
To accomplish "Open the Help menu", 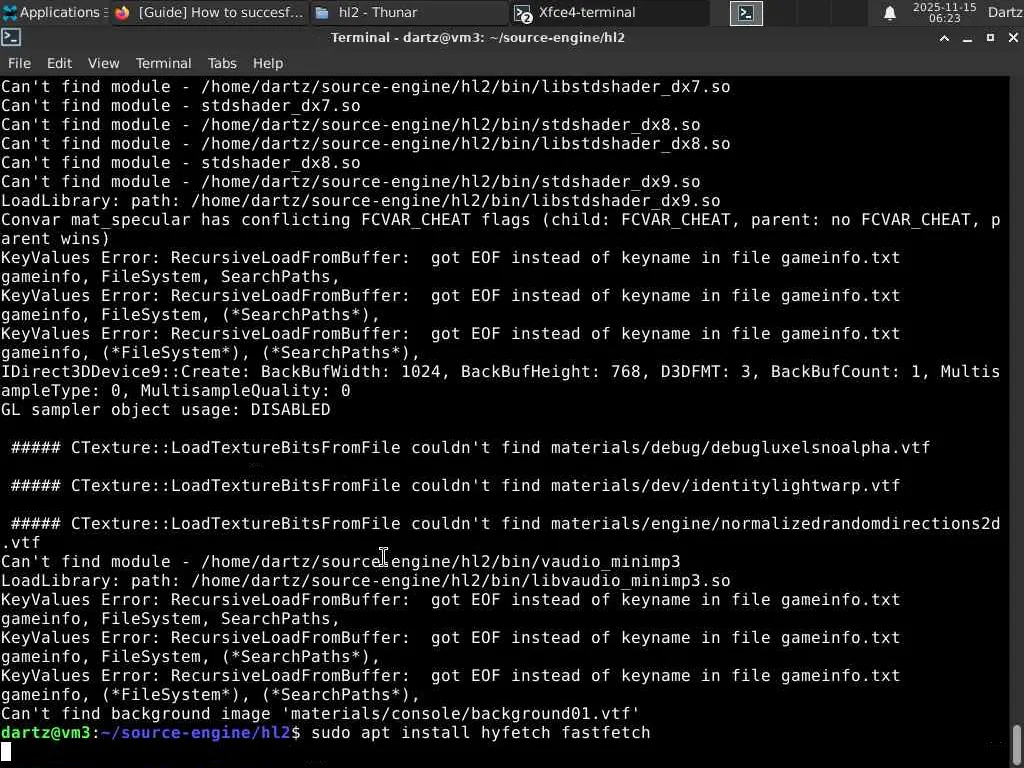I will coord(268,63).
